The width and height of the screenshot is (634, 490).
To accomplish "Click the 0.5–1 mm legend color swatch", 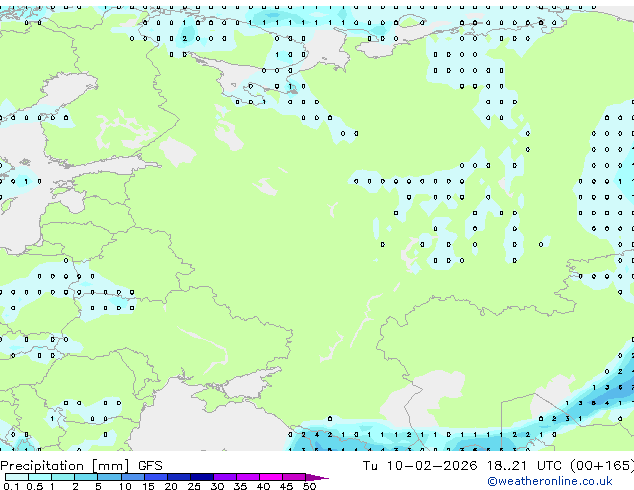I will click(x=40, y=477).
